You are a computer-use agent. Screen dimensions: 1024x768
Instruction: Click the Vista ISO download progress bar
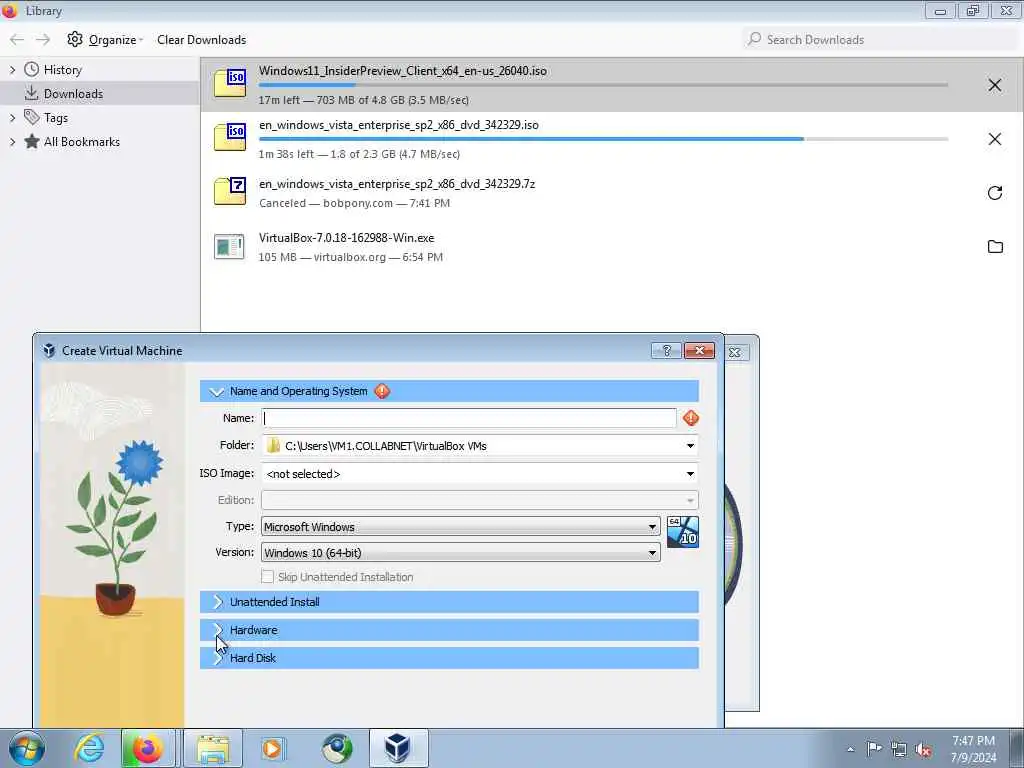click(603, 139)
